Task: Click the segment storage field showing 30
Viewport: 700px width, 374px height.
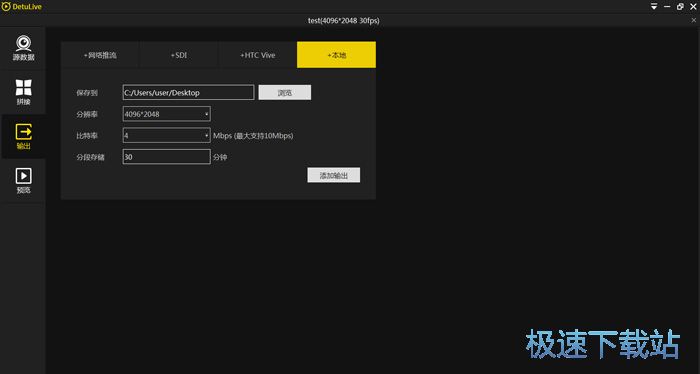Action: pos(167,157)
